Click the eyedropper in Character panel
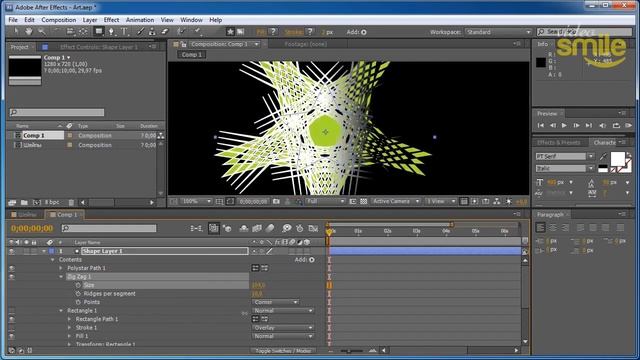This screenshot has width=640, height=360. click(603, 156)
